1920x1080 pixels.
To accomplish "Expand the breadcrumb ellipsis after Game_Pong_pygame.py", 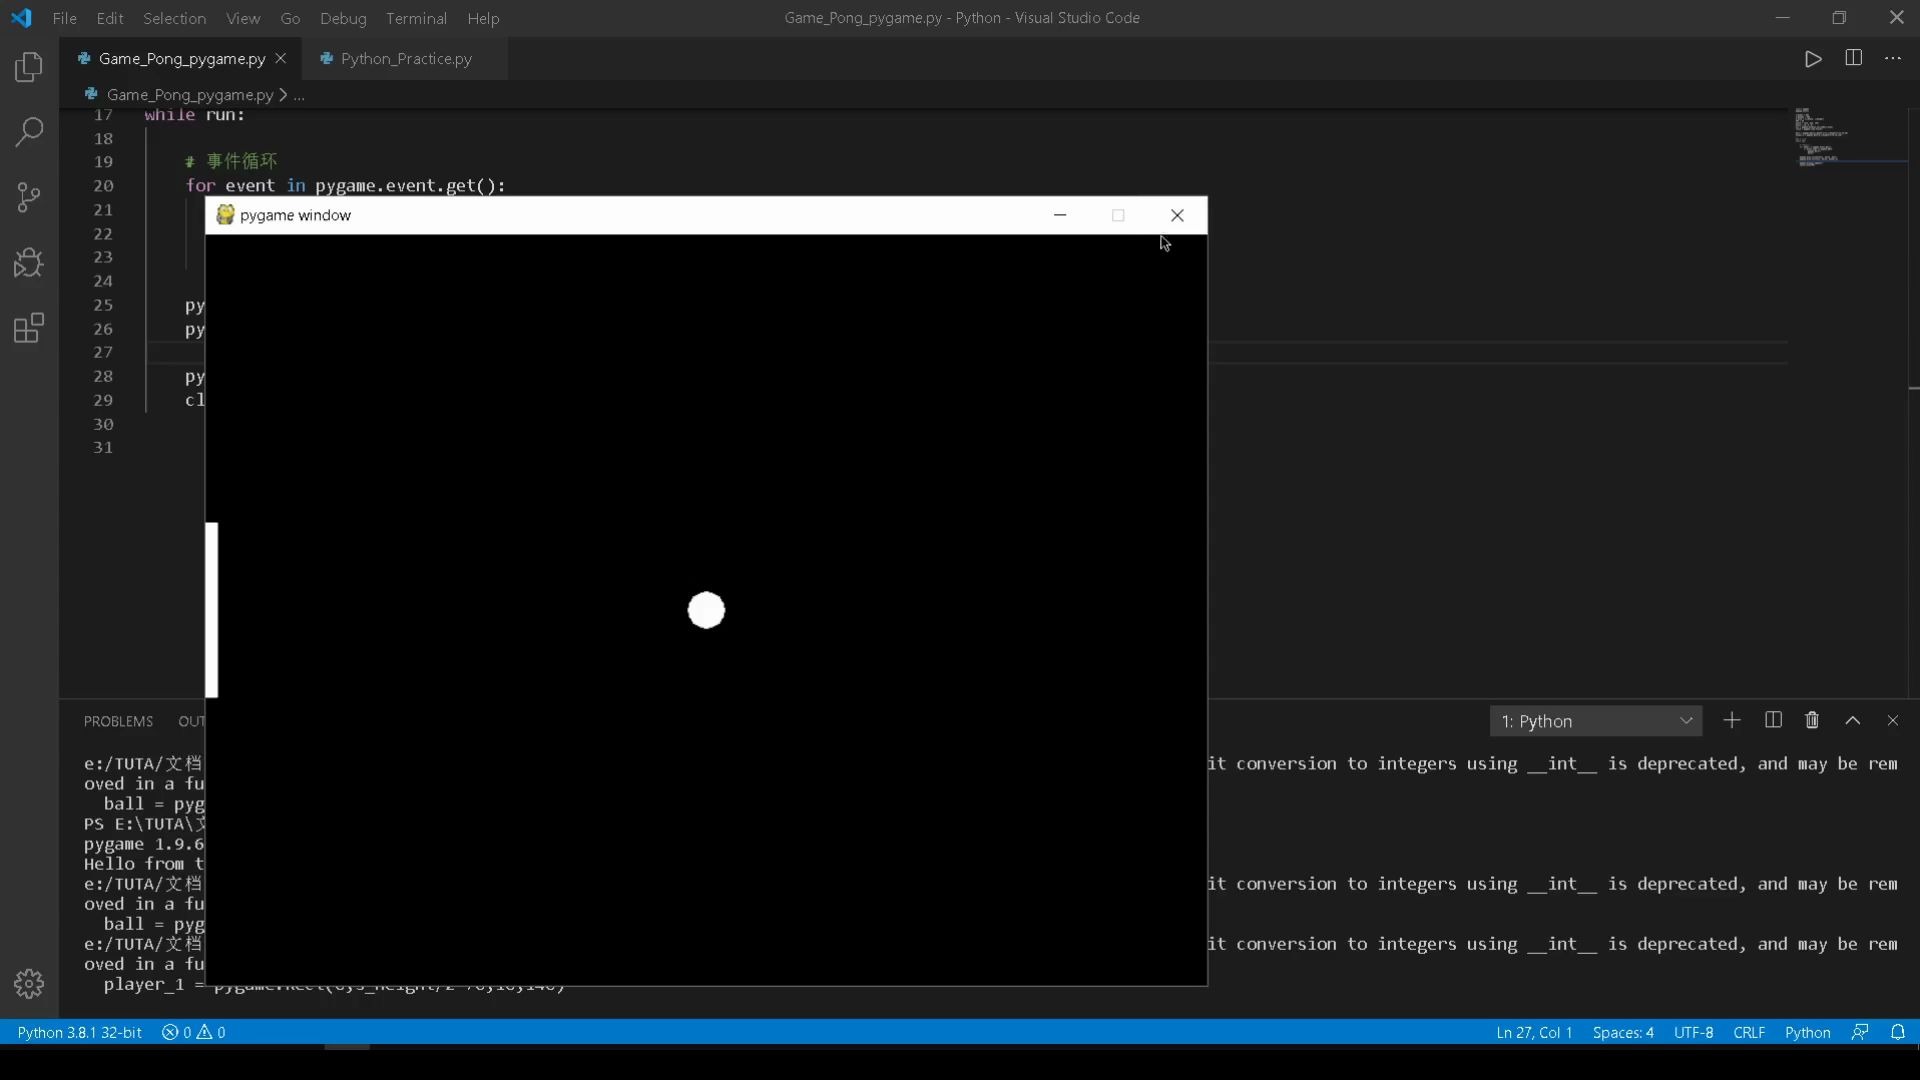I will 299,95.
